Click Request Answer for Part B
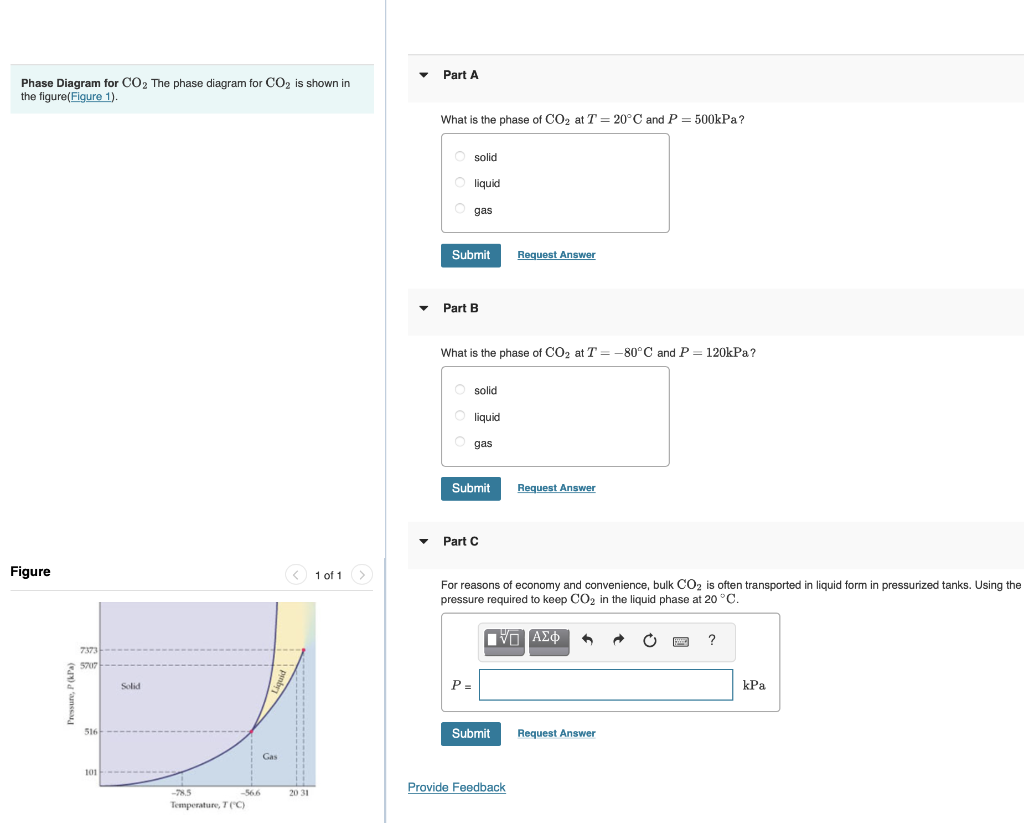 pyautogui.click(x=556, y=487)
